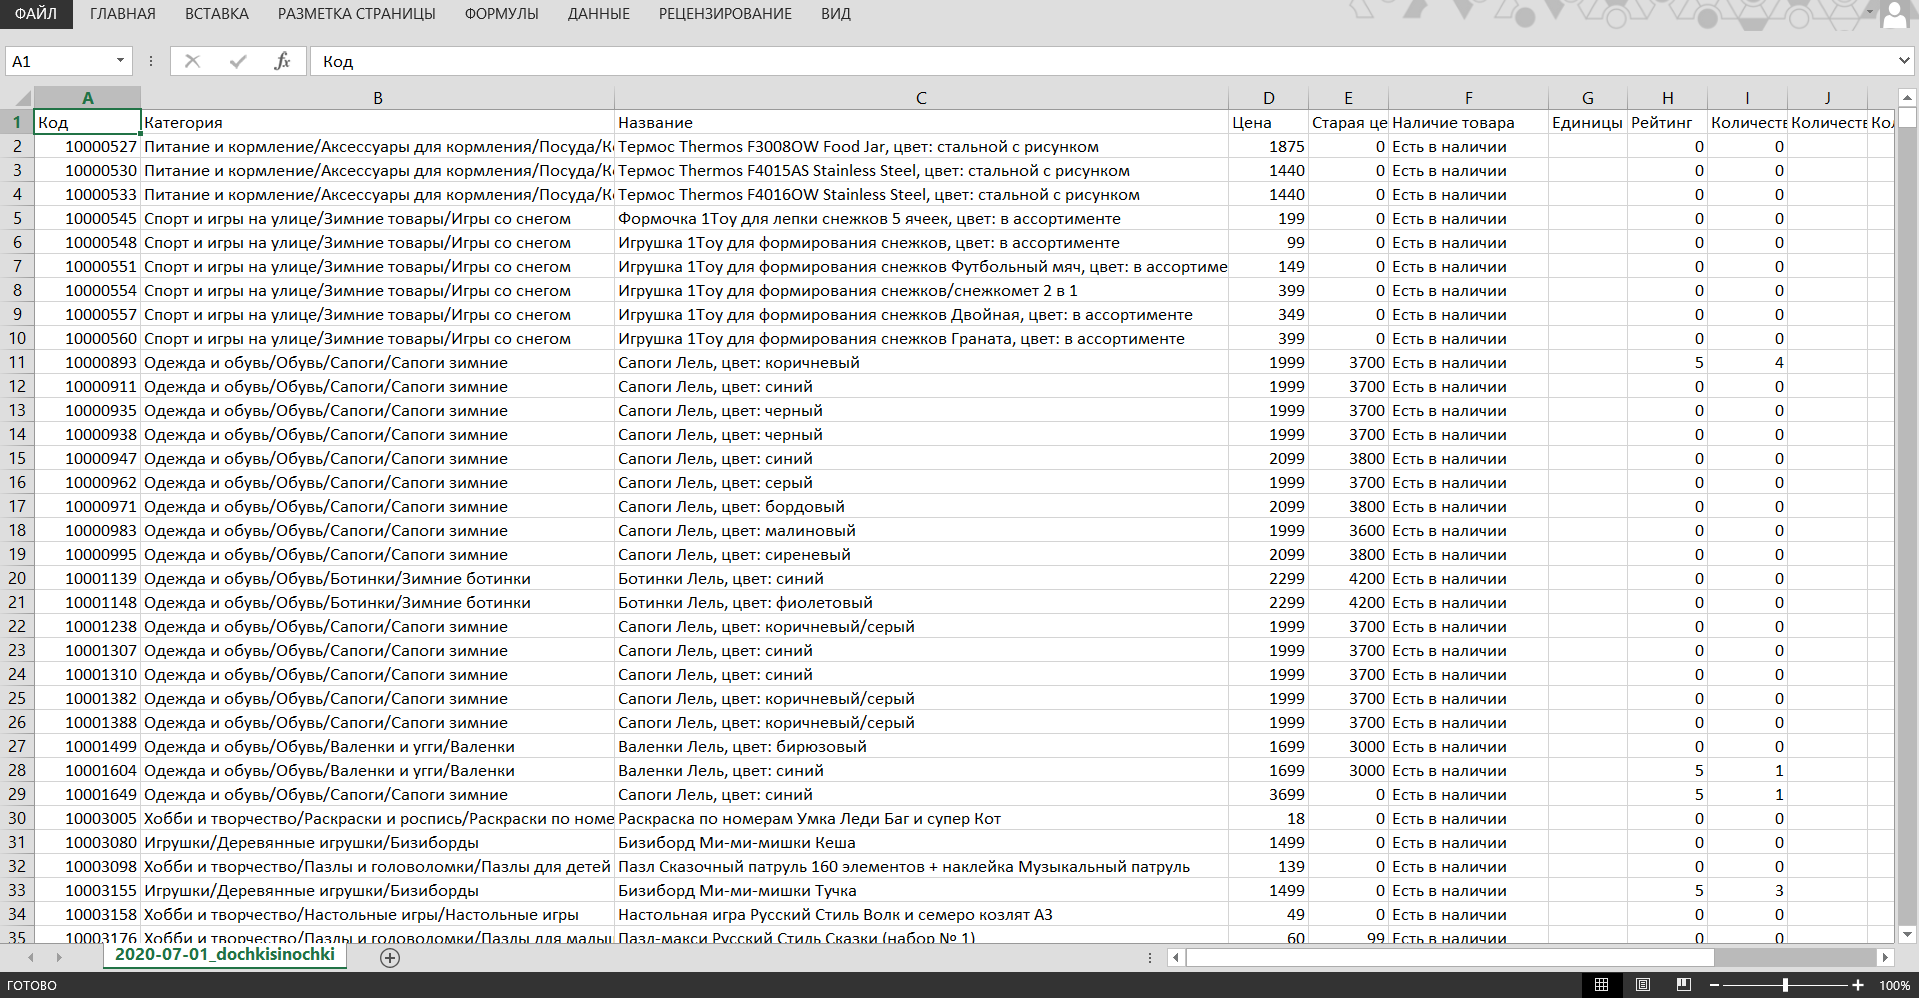Click the previous sheet navigation arrow
The width and height of the screenshot is (1919, 998).
(30, 957)
